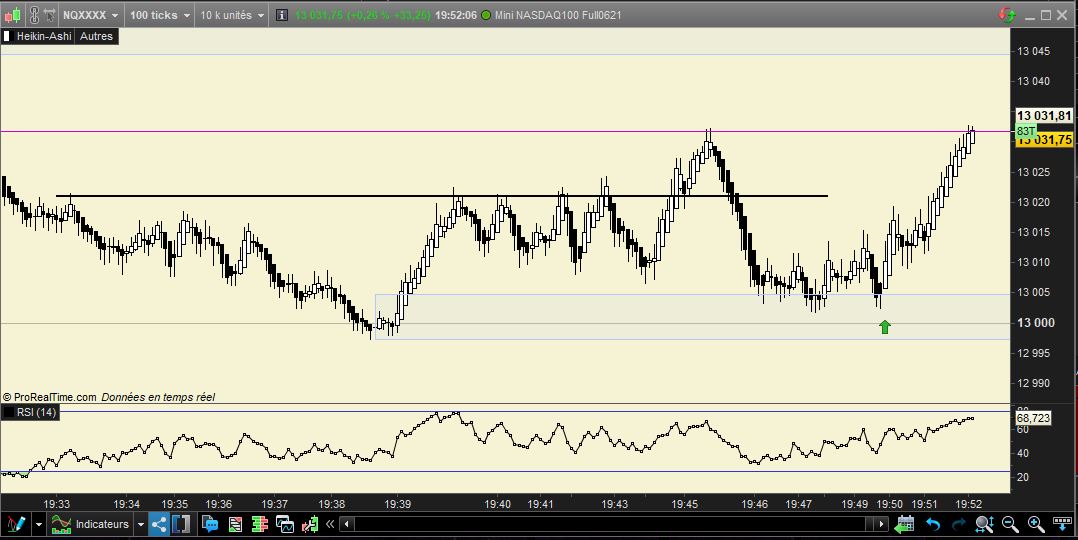Click the green real-time status indicator
This screenshot has width=1078, height=540.
(x=486, y=15)
